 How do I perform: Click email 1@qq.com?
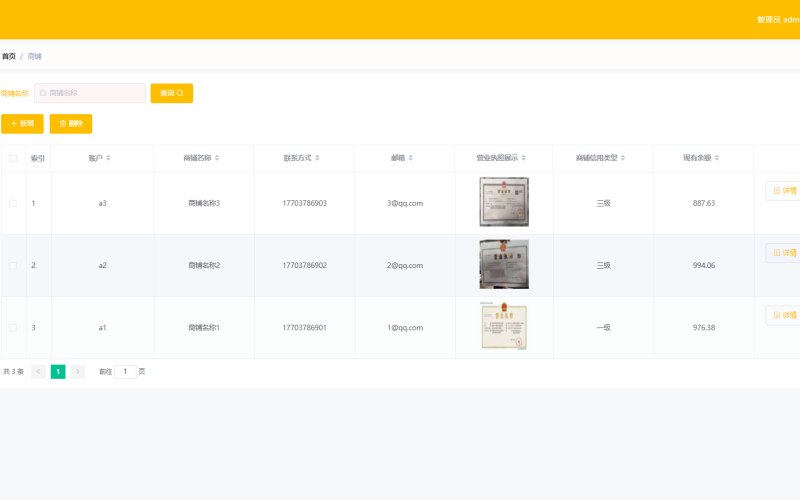pyautogui.click(x=405, y=328)
